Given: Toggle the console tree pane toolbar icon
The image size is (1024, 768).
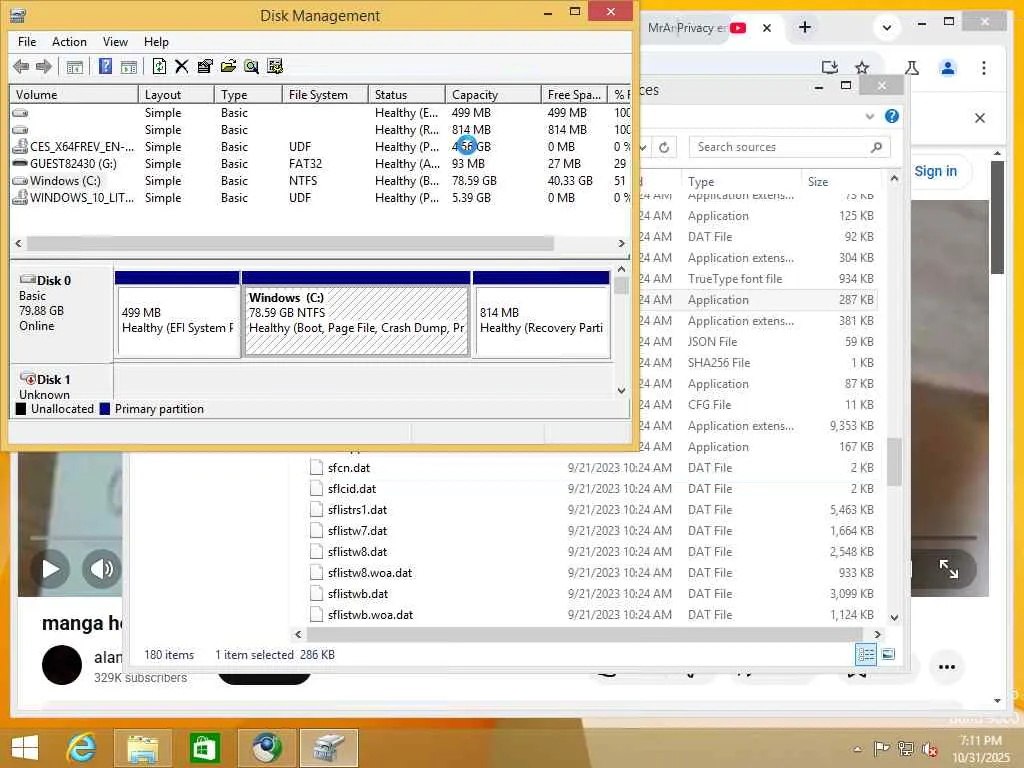Looking at the screenshot, I should pos(75,67).
